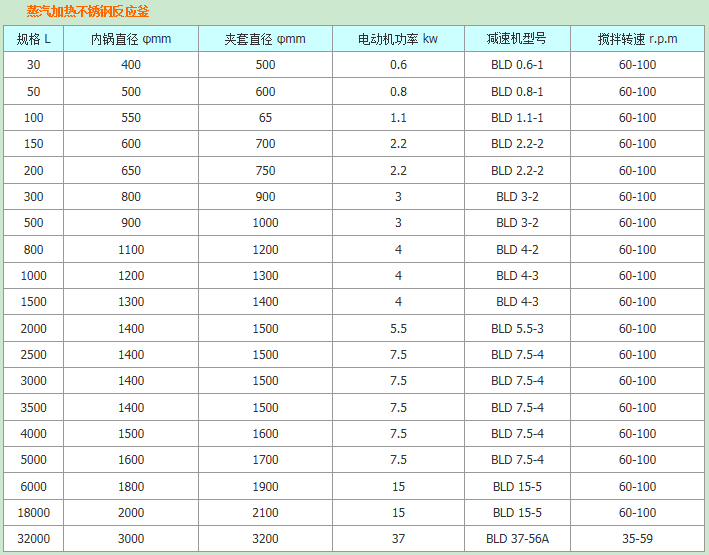Click the 5.5 motor power cell
The height and width of the screenshot is (555, 709).
(398, 328)
